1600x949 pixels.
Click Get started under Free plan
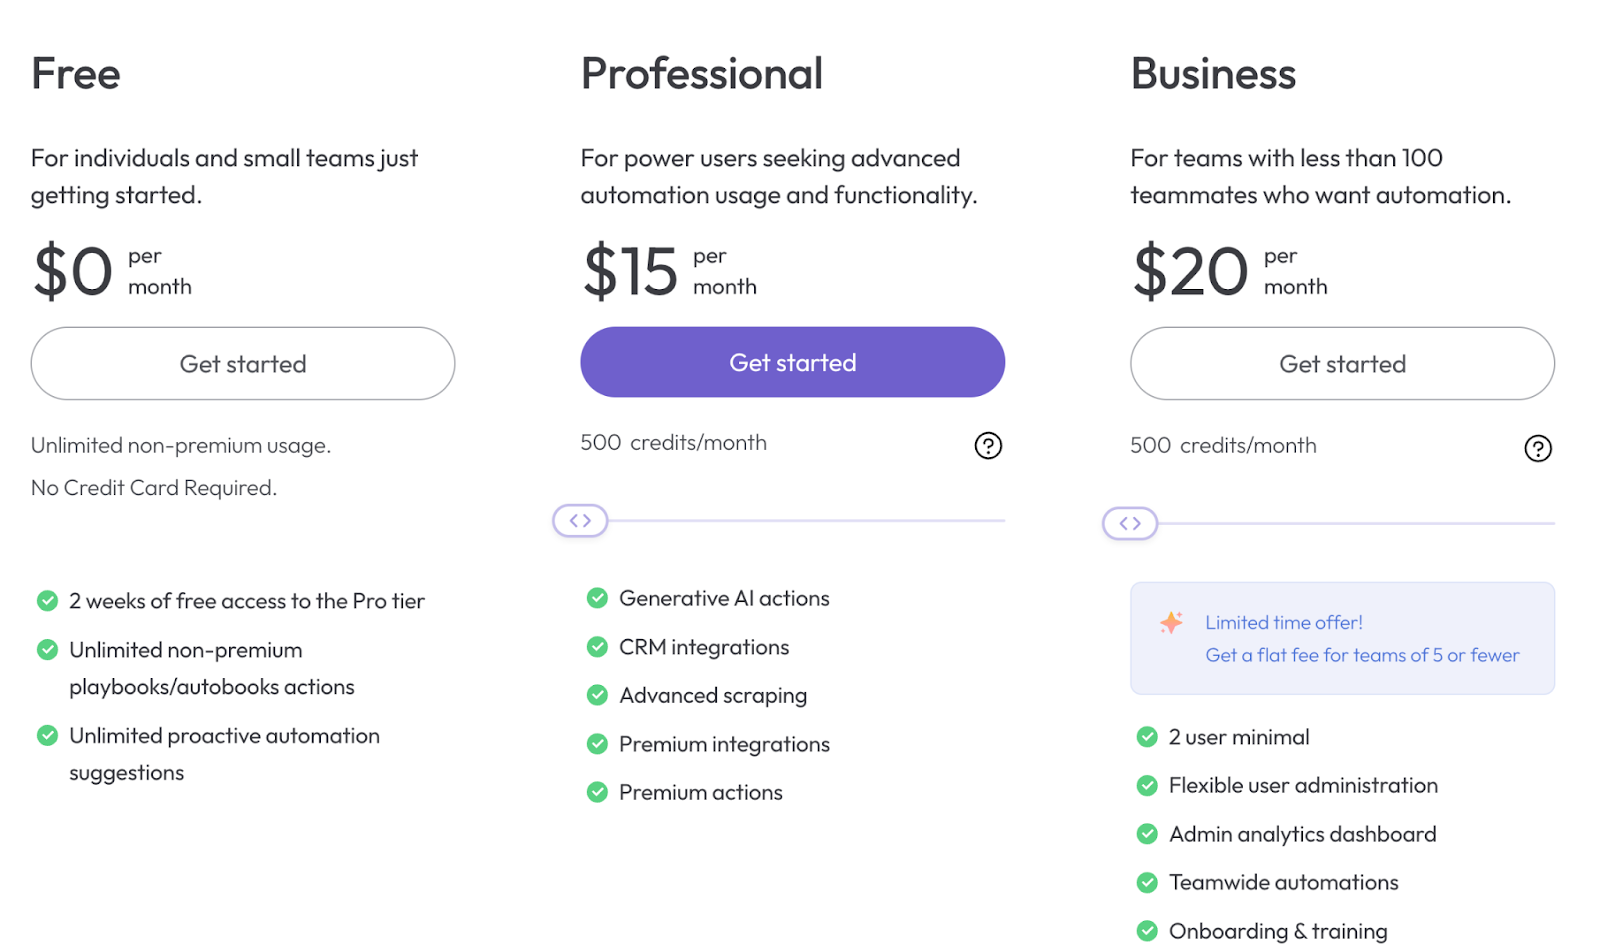coord(243,364)
